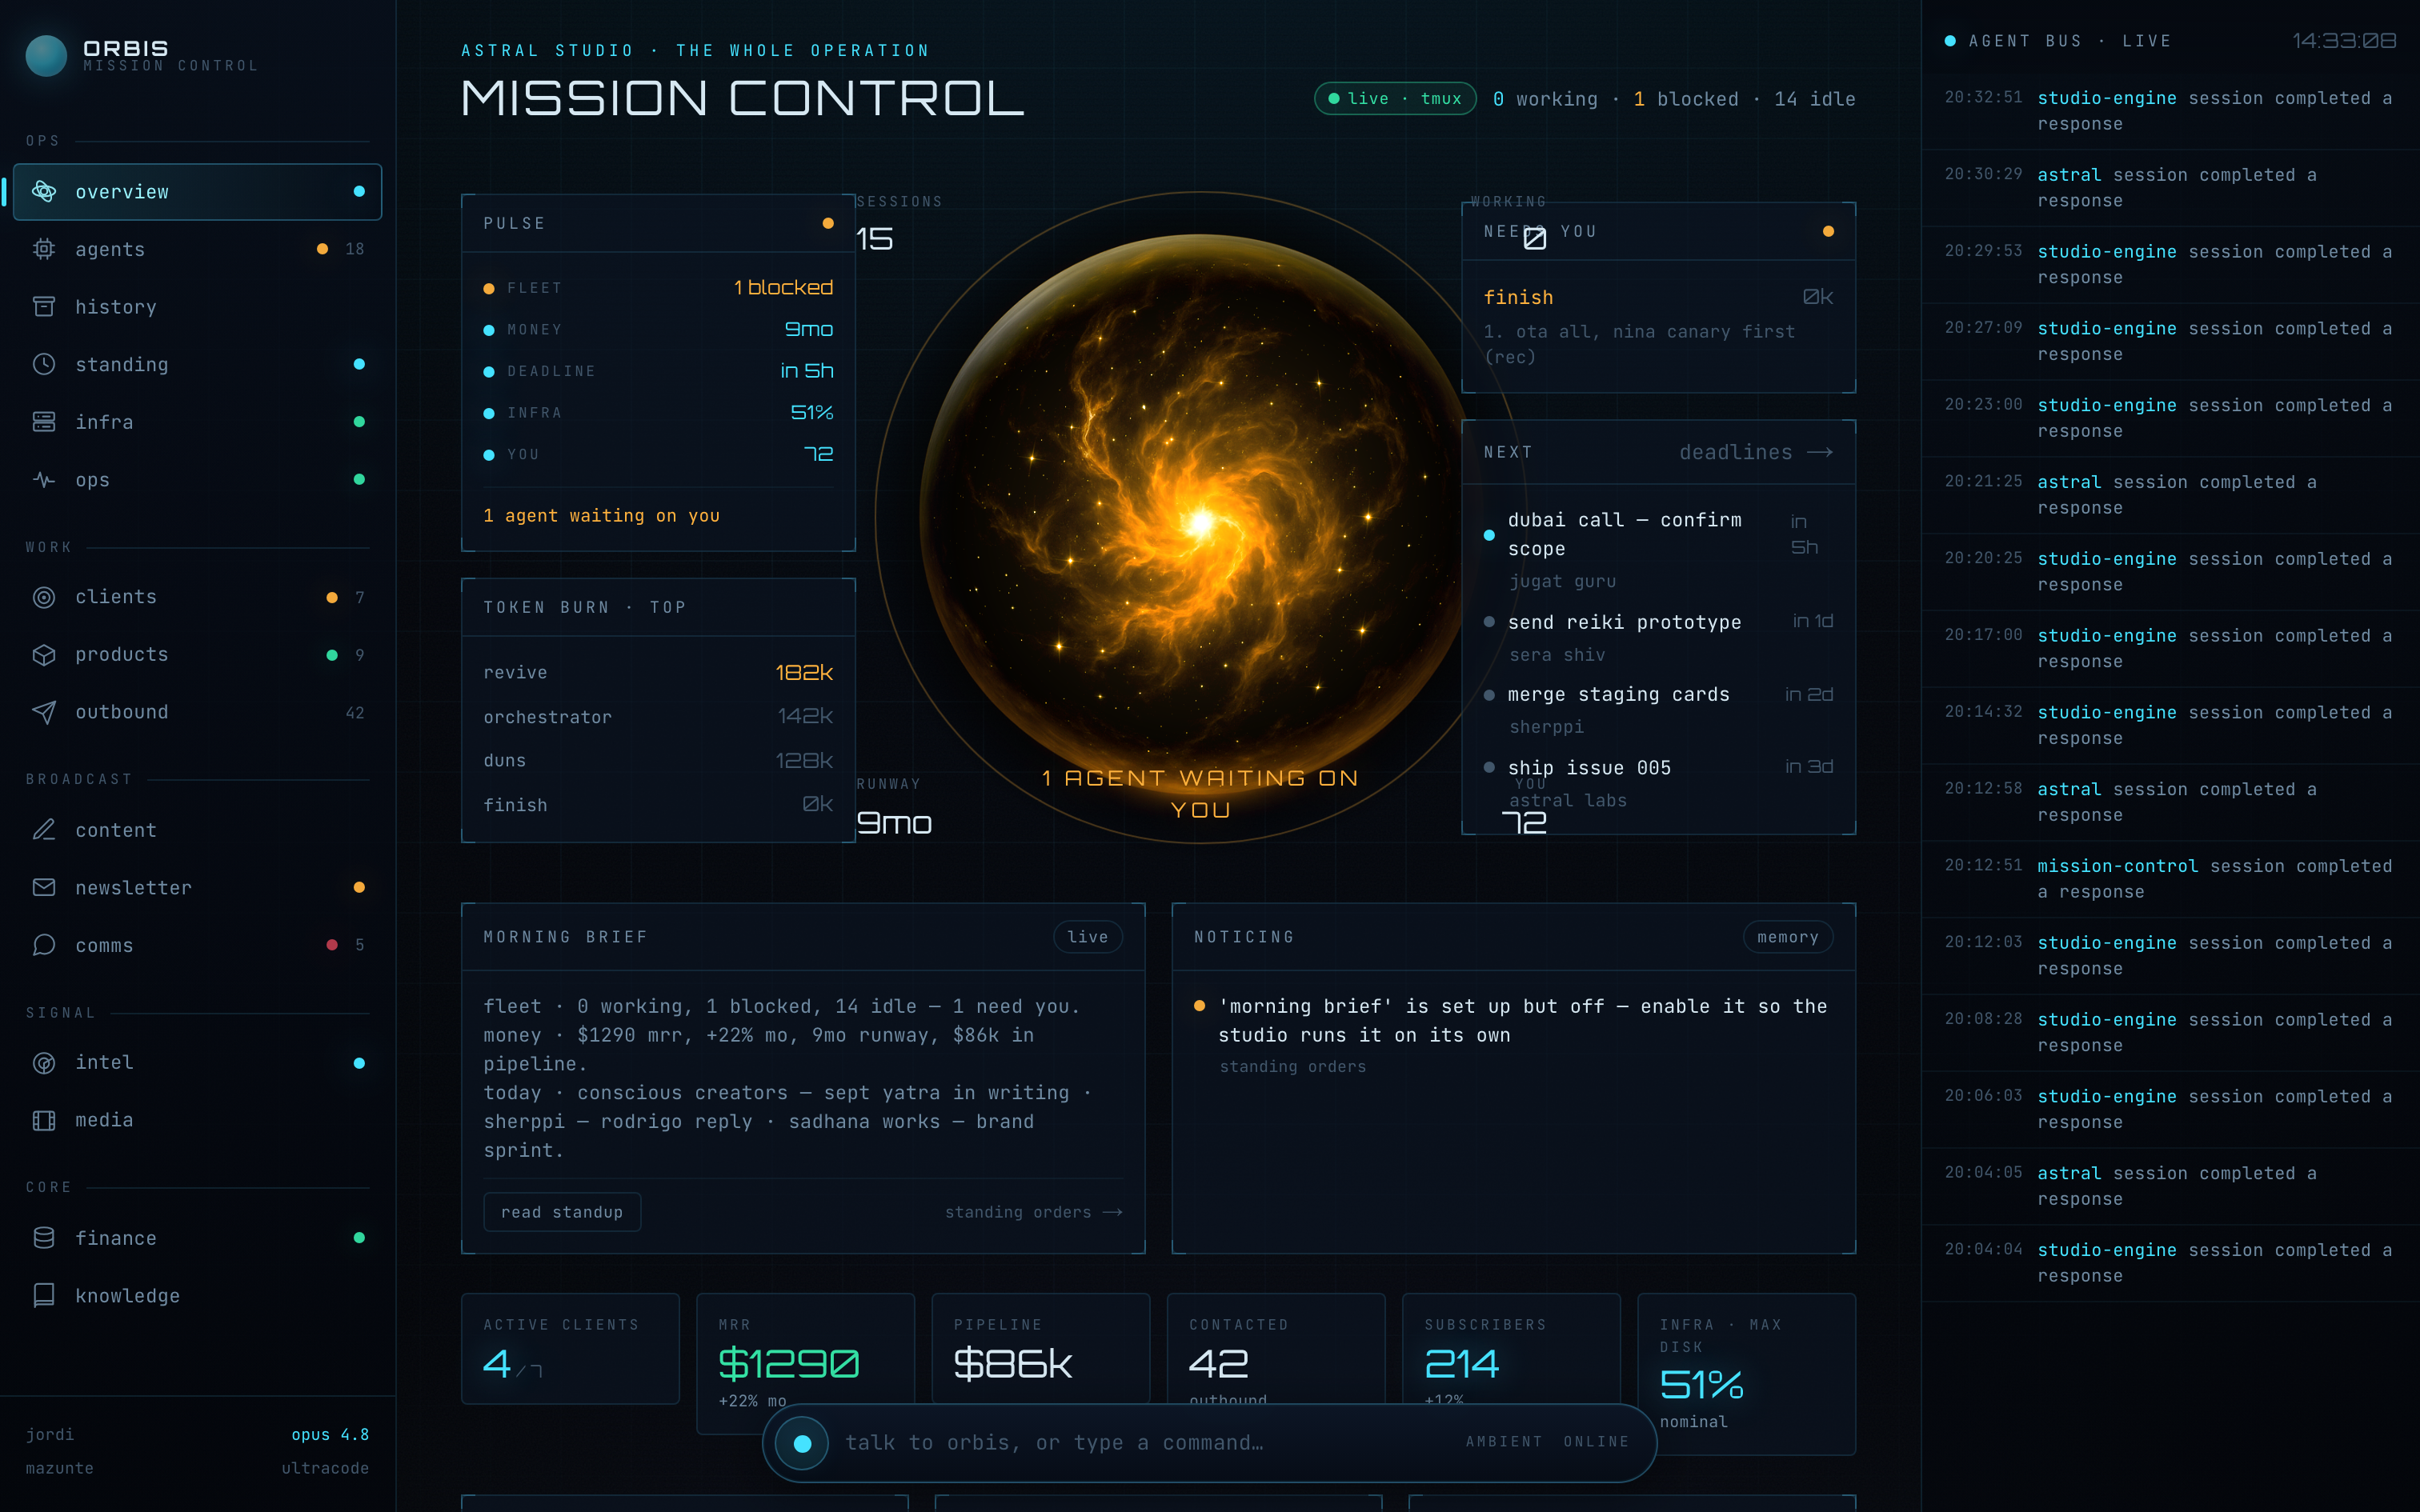
Task: Click the ultracode label in sidebar footer
Action: [x=325, y=1468]
